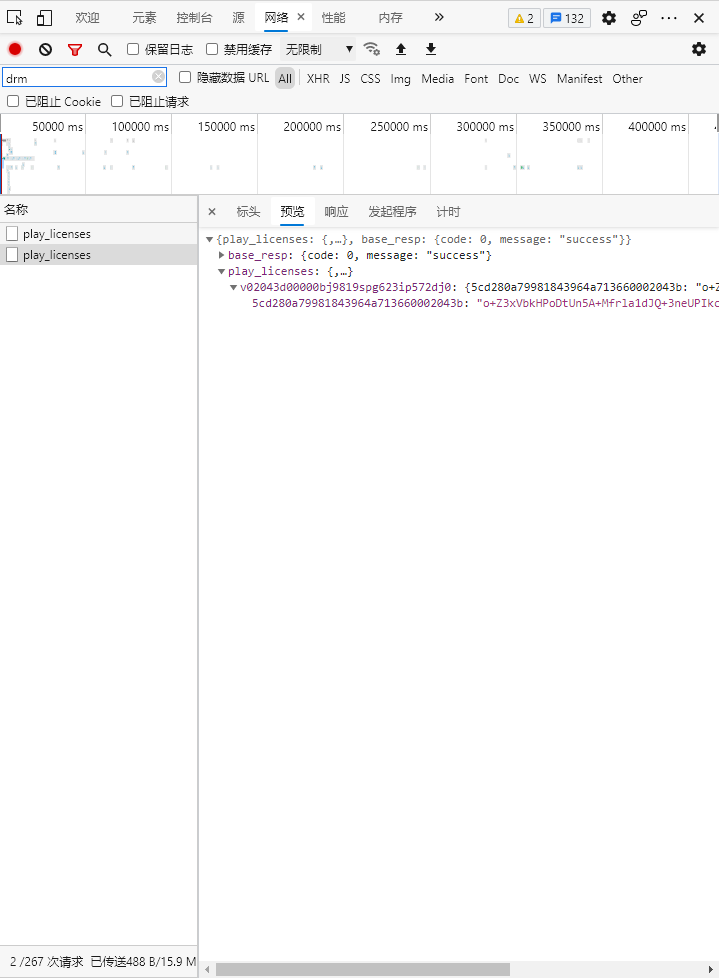Click the export HAR download arrow
Image resolution: width=719 pixels, height=978 pixels.
pos(431,49)
